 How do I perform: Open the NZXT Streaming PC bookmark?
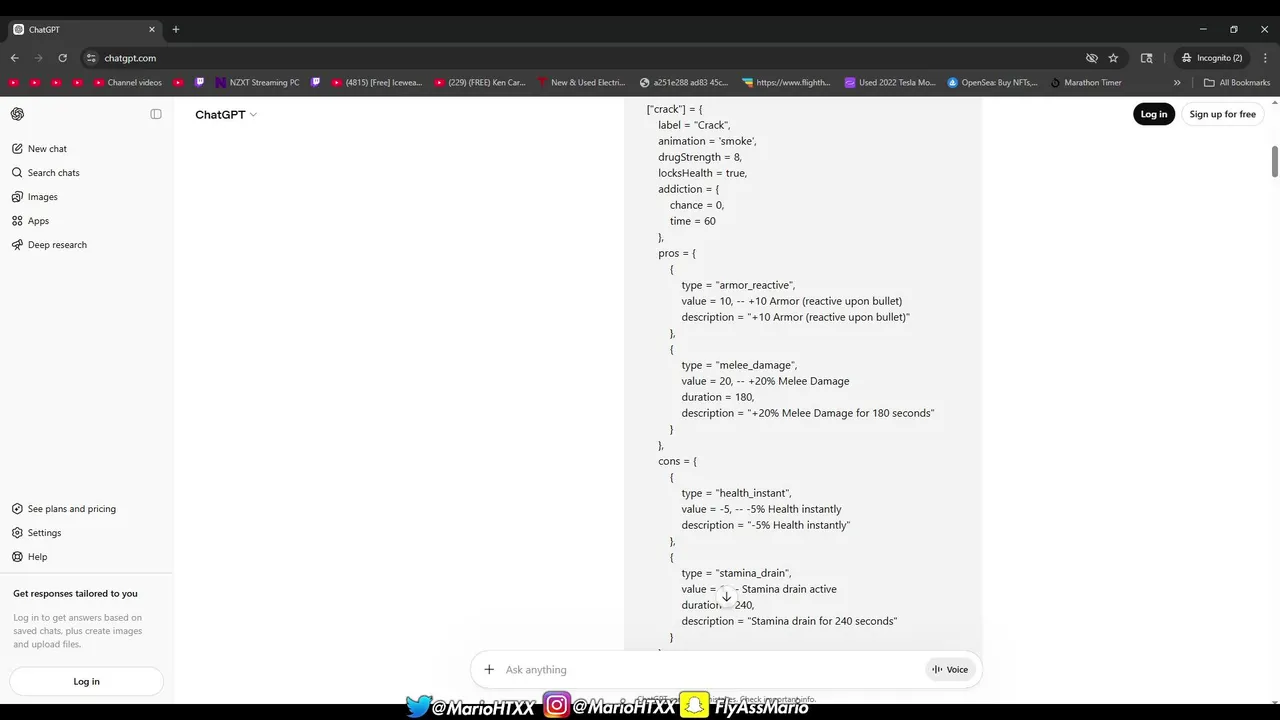coord(258,83)
